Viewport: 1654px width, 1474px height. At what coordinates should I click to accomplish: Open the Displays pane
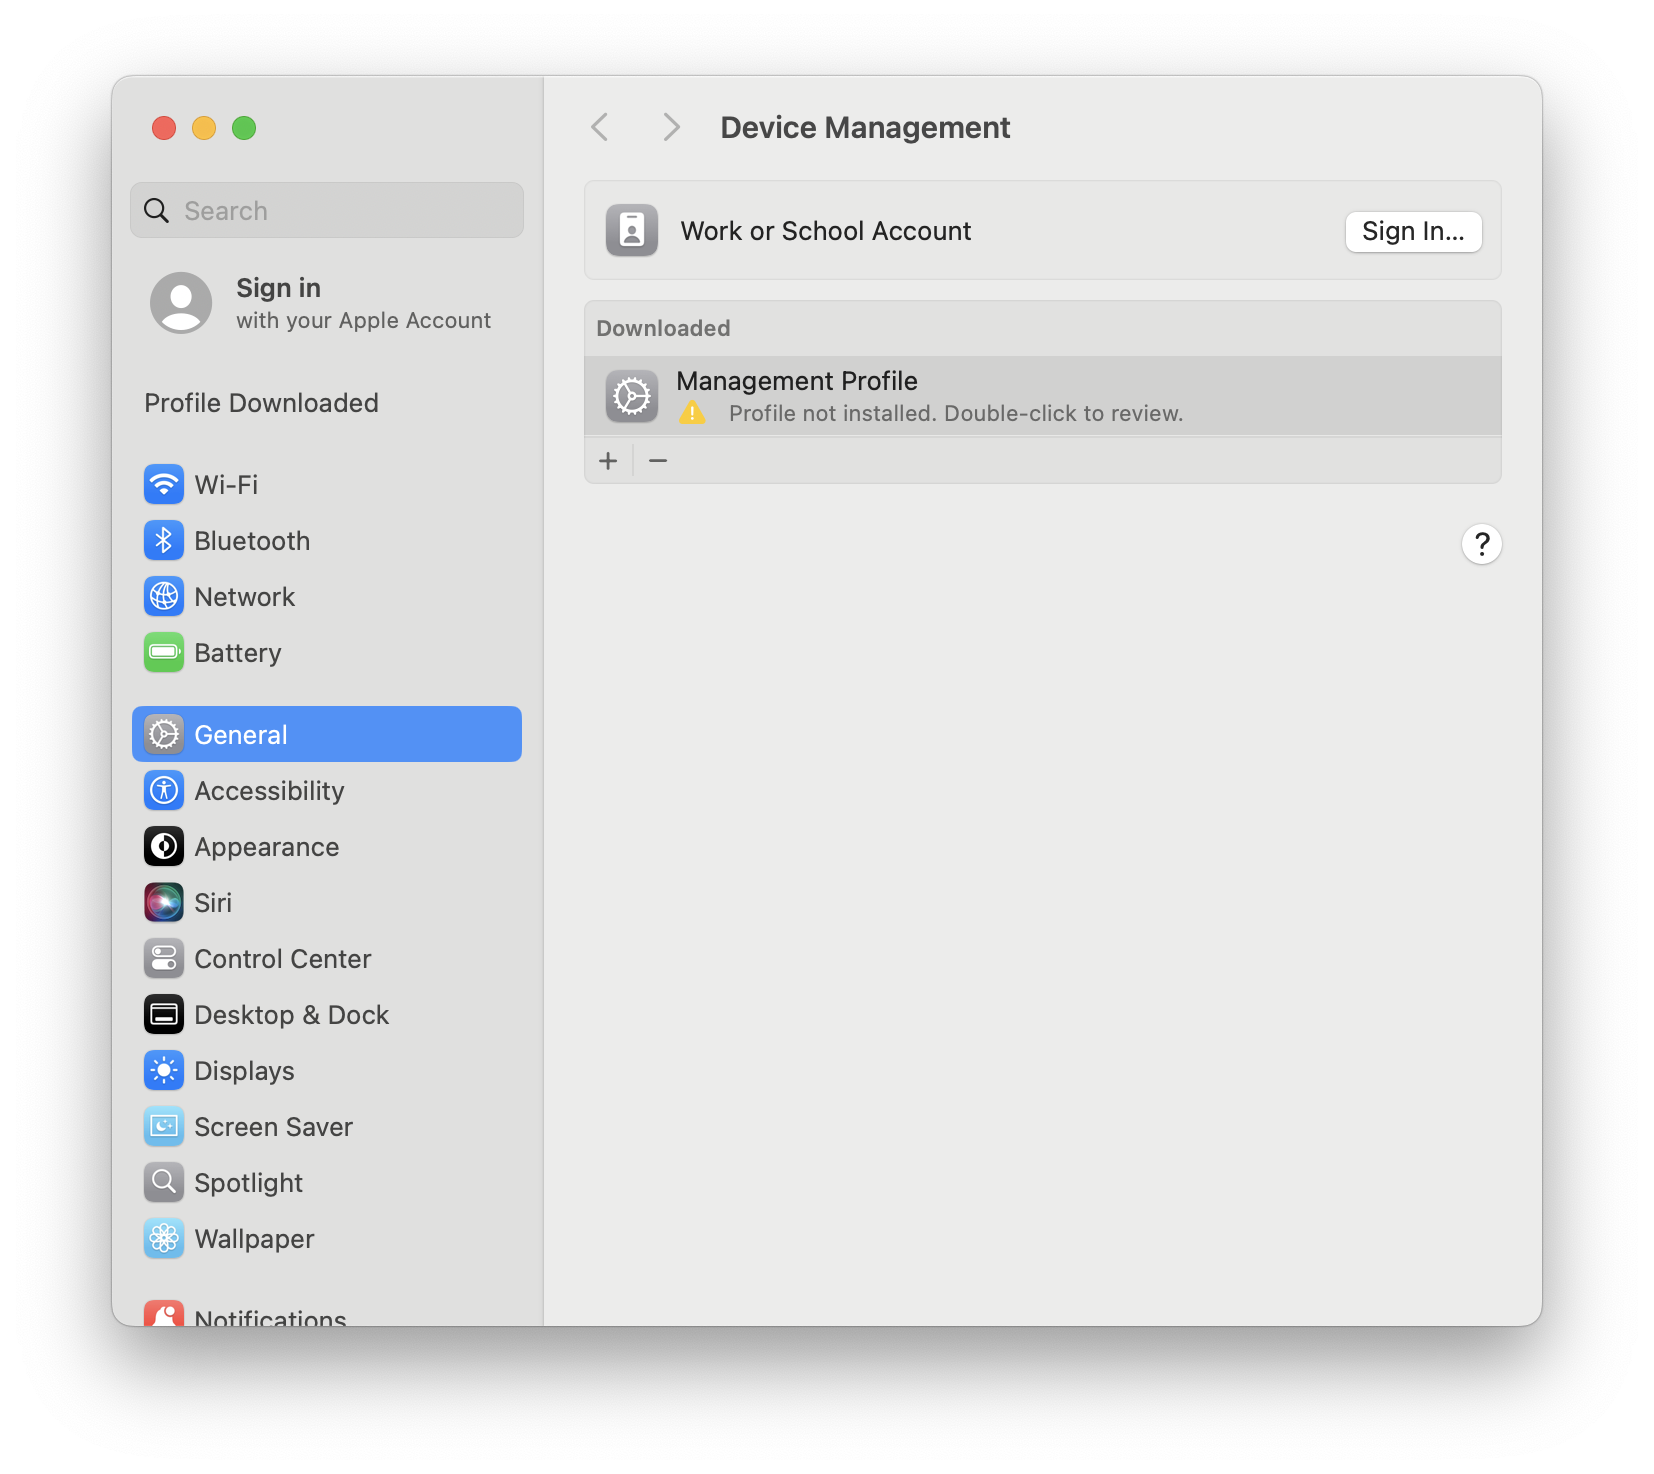(244, 1071)
